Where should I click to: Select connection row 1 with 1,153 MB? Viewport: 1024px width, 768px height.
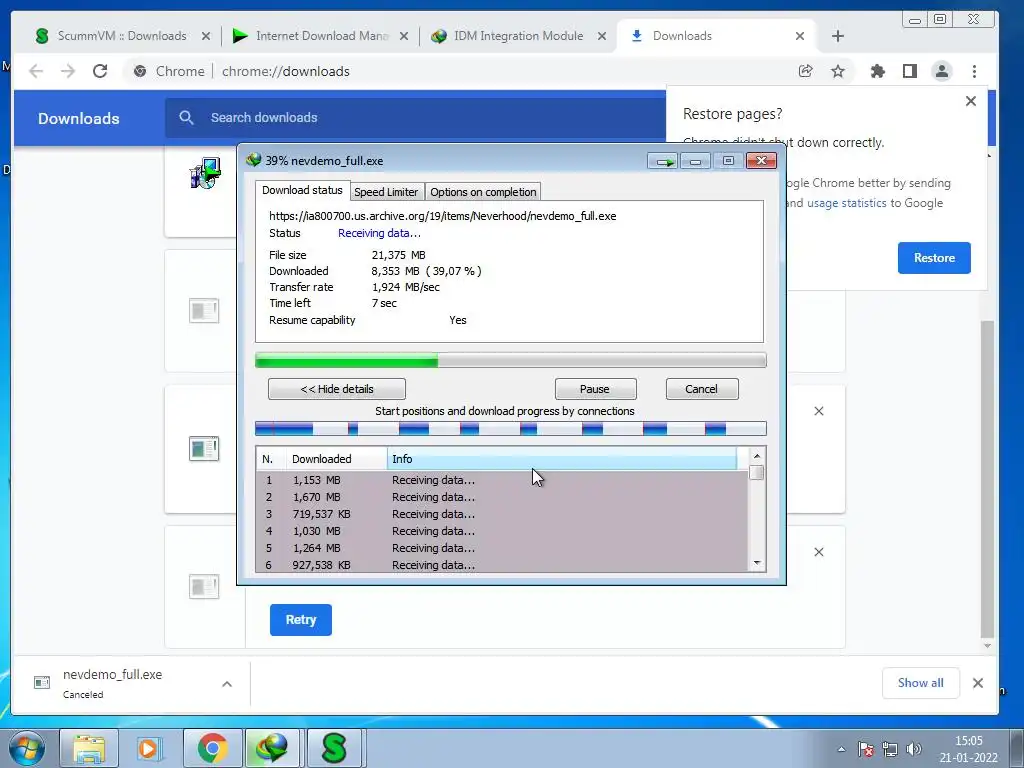point(502,480)
